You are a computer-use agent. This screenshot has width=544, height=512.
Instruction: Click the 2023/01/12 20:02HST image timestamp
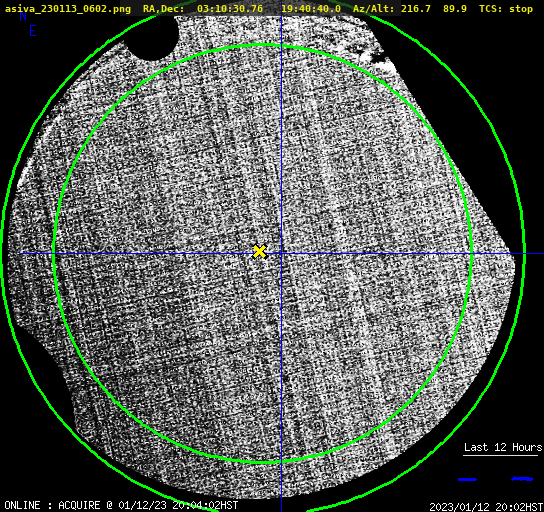(x=486, y=507)
